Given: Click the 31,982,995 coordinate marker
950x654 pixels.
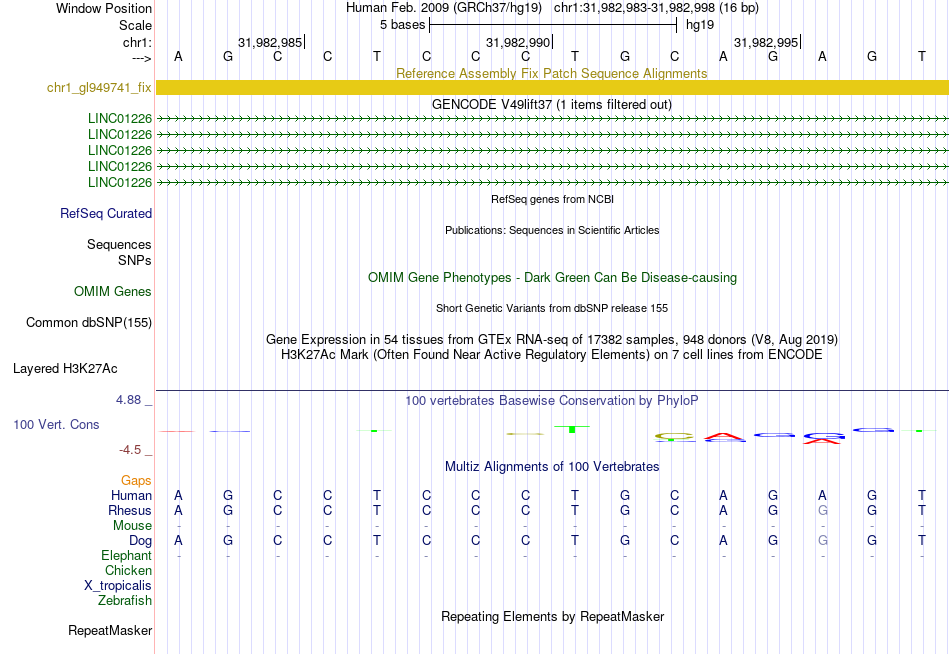Looking at the screenshot, I should 766,42.
